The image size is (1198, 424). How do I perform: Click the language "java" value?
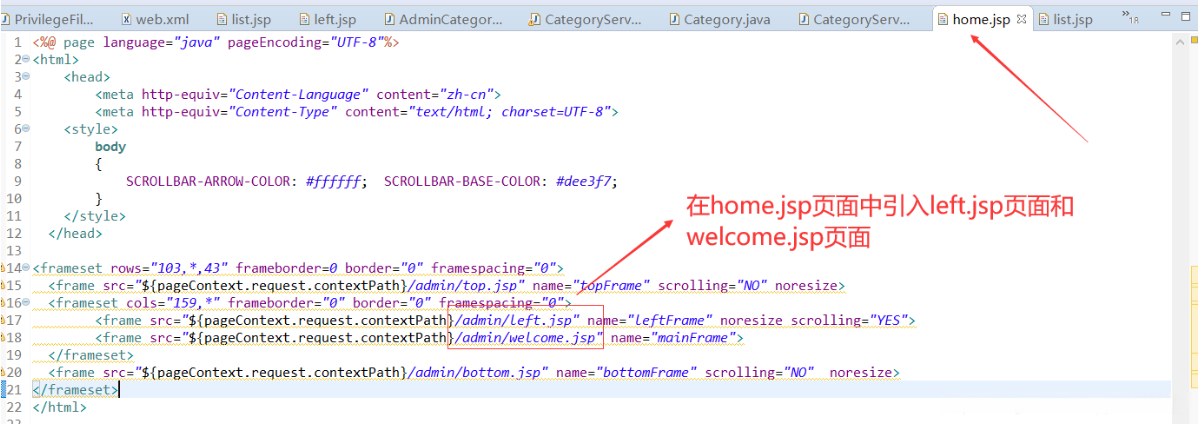click(196, 42)
